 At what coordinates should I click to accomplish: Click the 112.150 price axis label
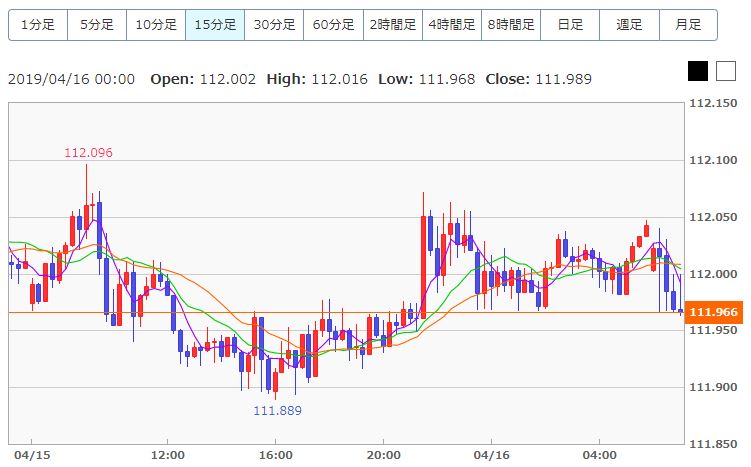point(713,103)
